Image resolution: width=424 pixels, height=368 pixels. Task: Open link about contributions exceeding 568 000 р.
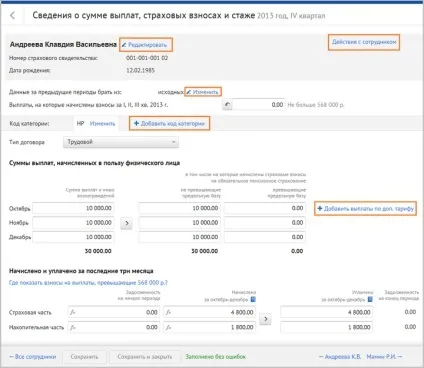(88, 283)
